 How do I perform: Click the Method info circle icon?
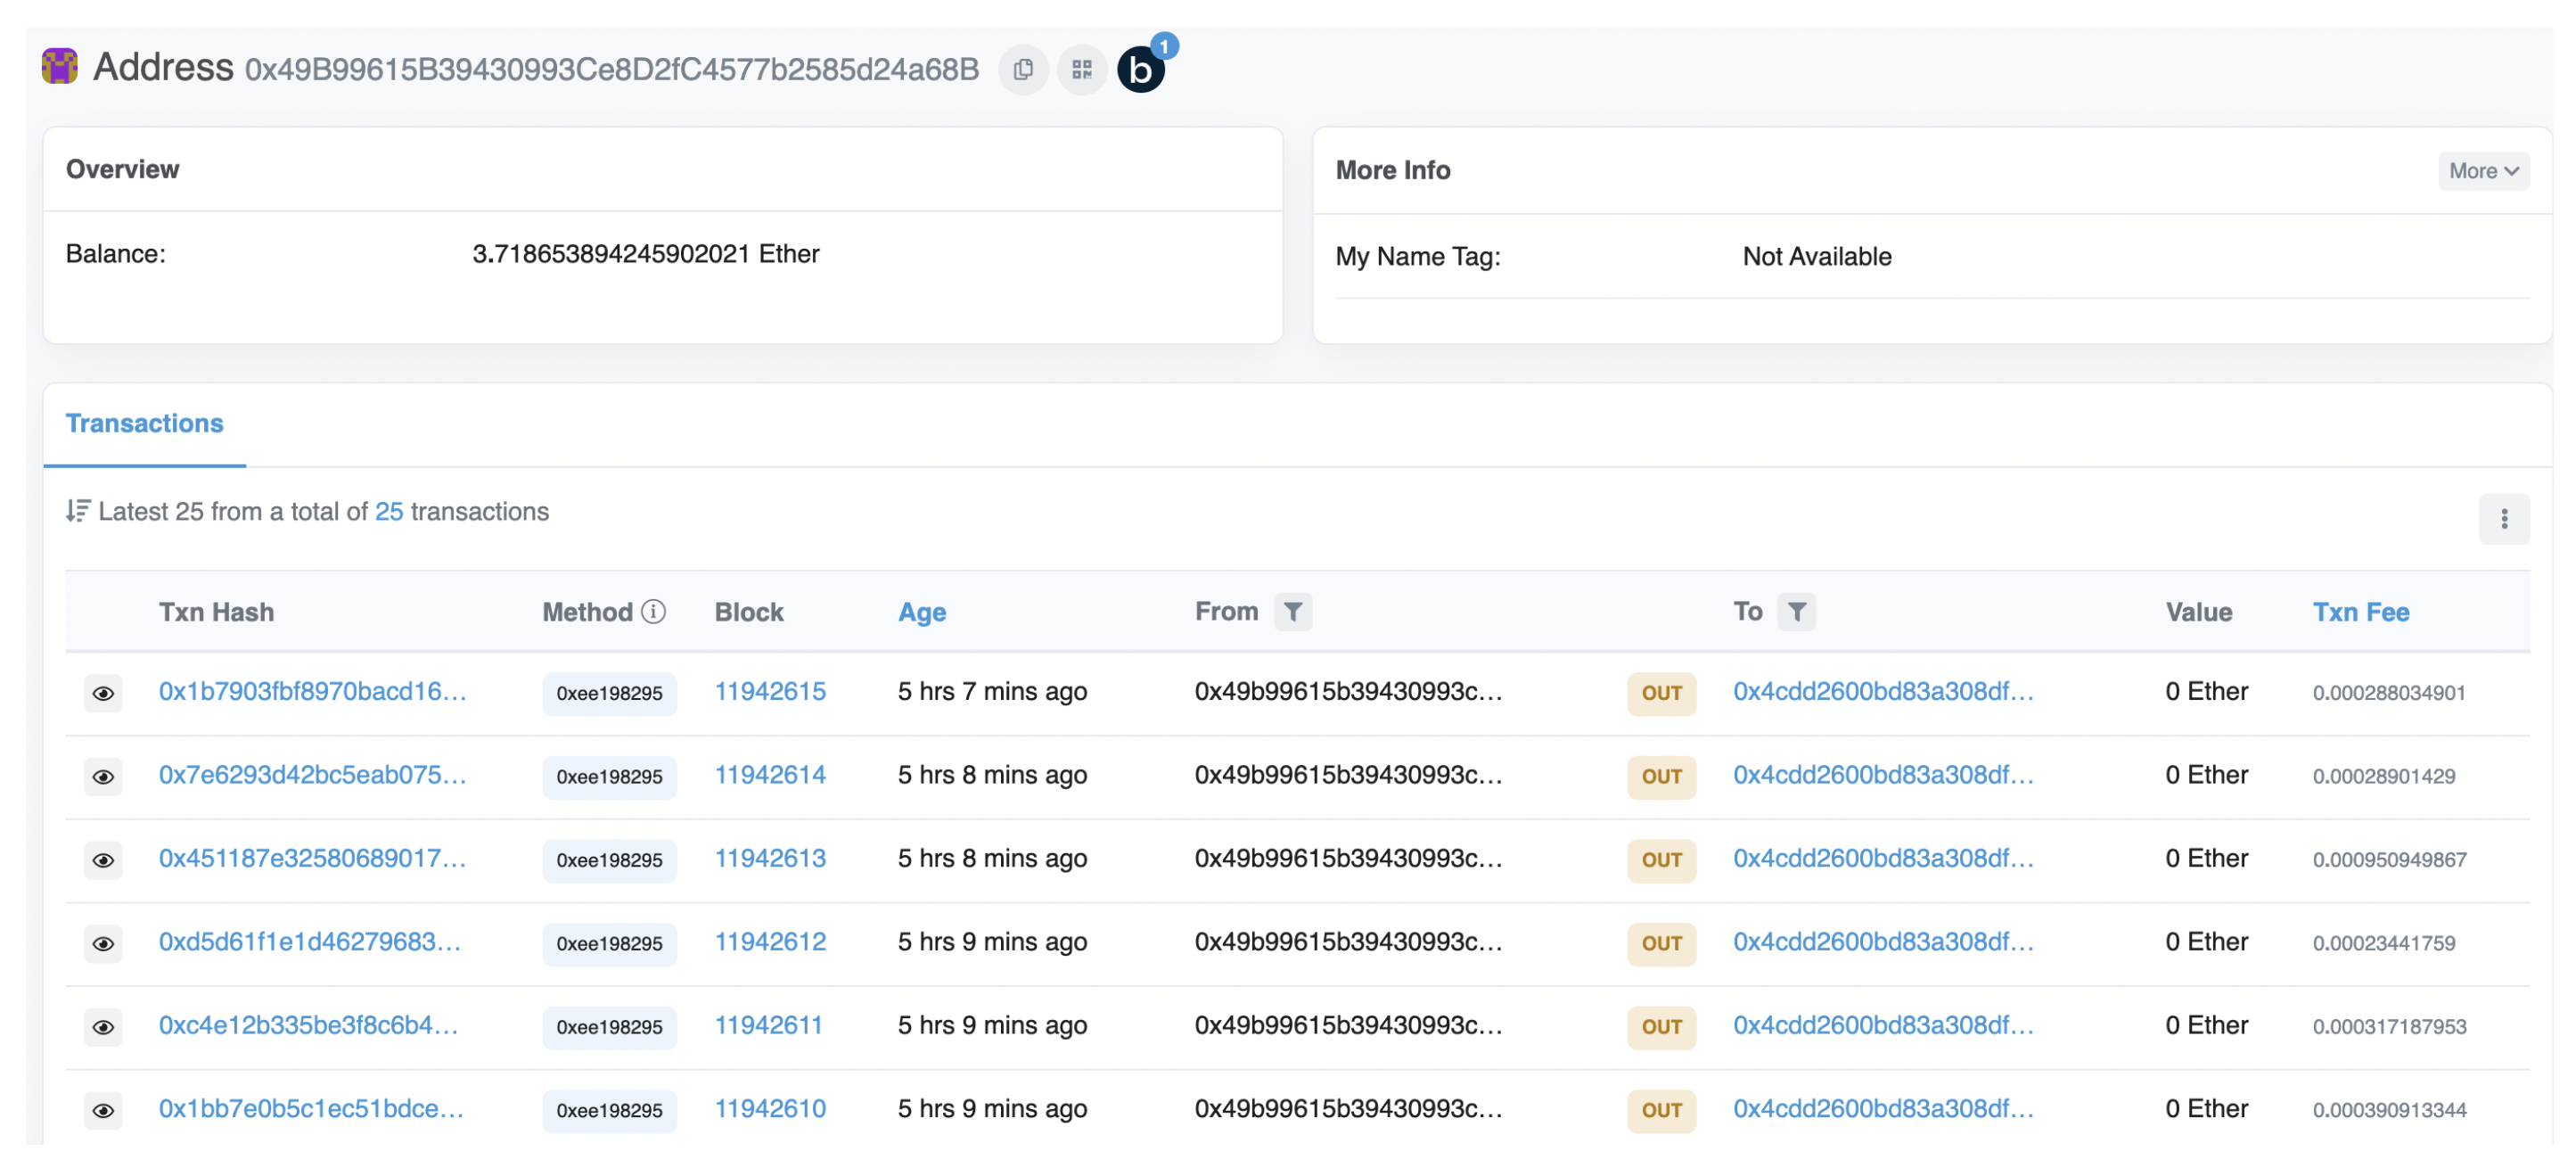(653, 611)
